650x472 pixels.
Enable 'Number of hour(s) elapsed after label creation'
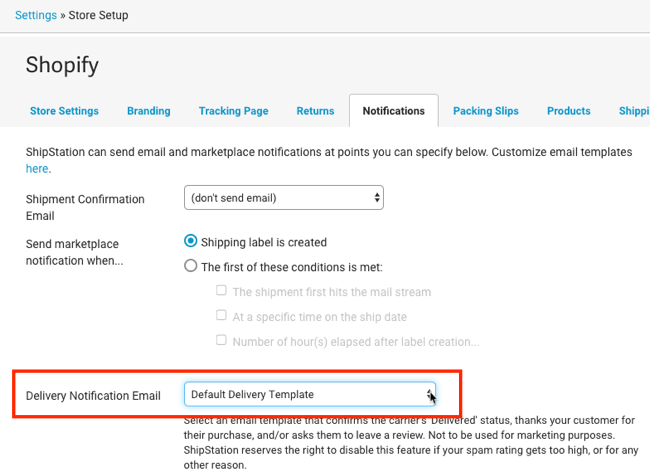pyautogui.click(x=221, y=340)
